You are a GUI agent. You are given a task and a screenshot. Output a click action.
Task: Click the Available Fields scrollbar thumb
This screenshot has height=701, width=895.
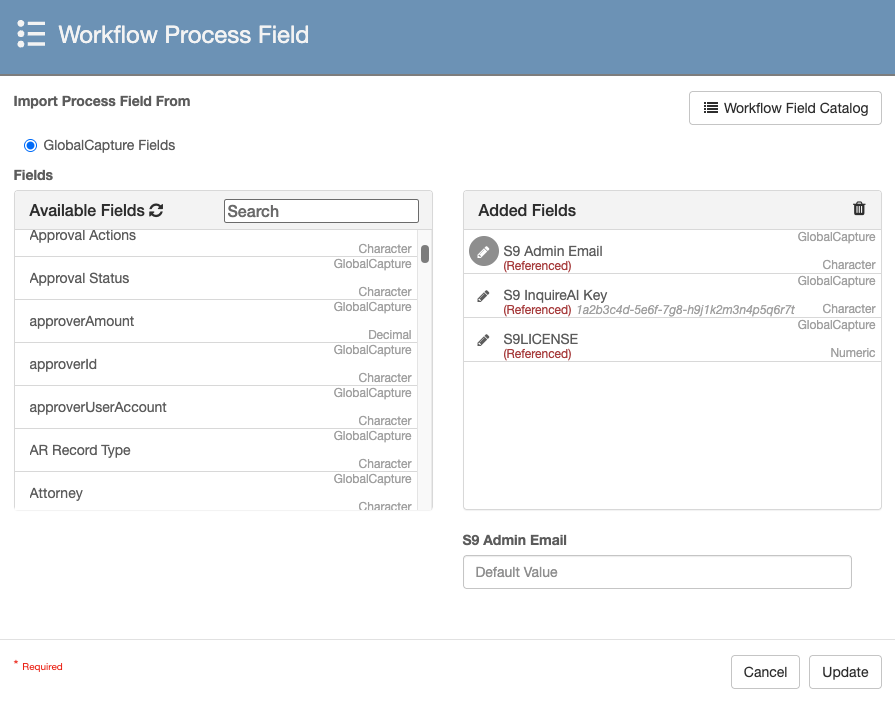(425, 254)
